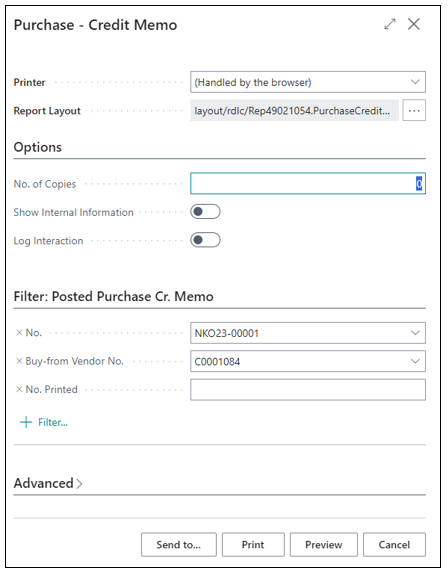Expand the dialog to full screen
448x573 pixels.
(x=390, y=24)
